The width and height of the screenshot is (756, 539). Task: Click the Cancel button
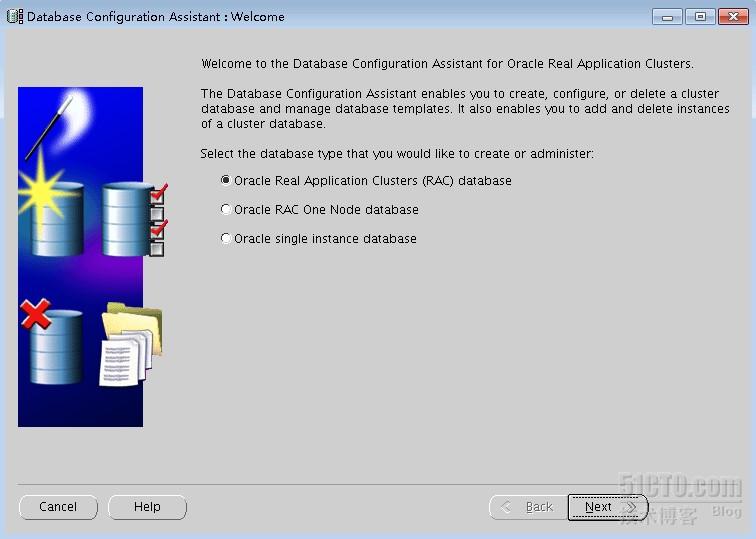pos(58,507)
